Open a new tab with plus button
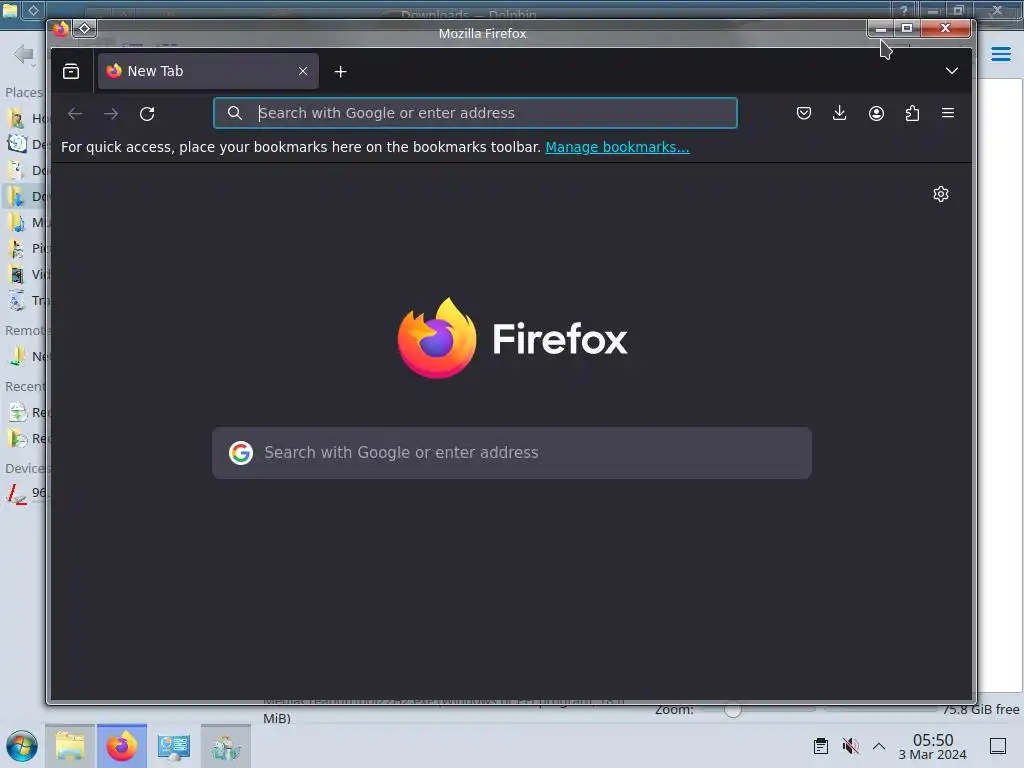Image resolution: width=1024 pixels, height=768 pixels. click(x=340, y=72)
